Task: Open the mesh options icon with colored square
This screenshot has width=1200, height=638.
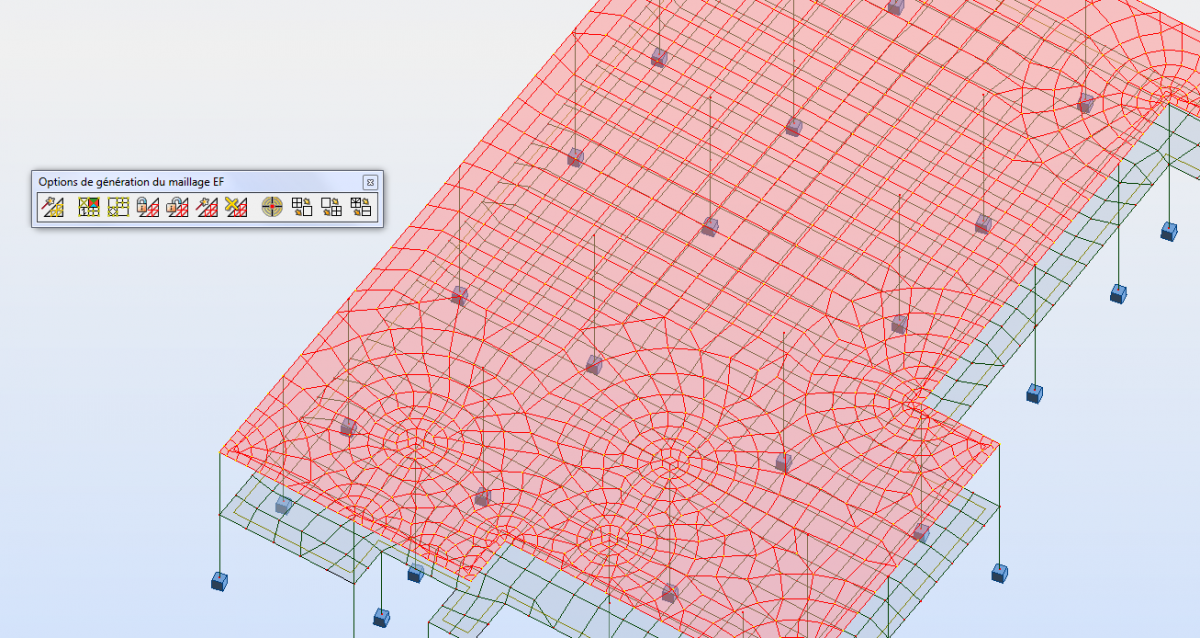Action: pos(89,207)
